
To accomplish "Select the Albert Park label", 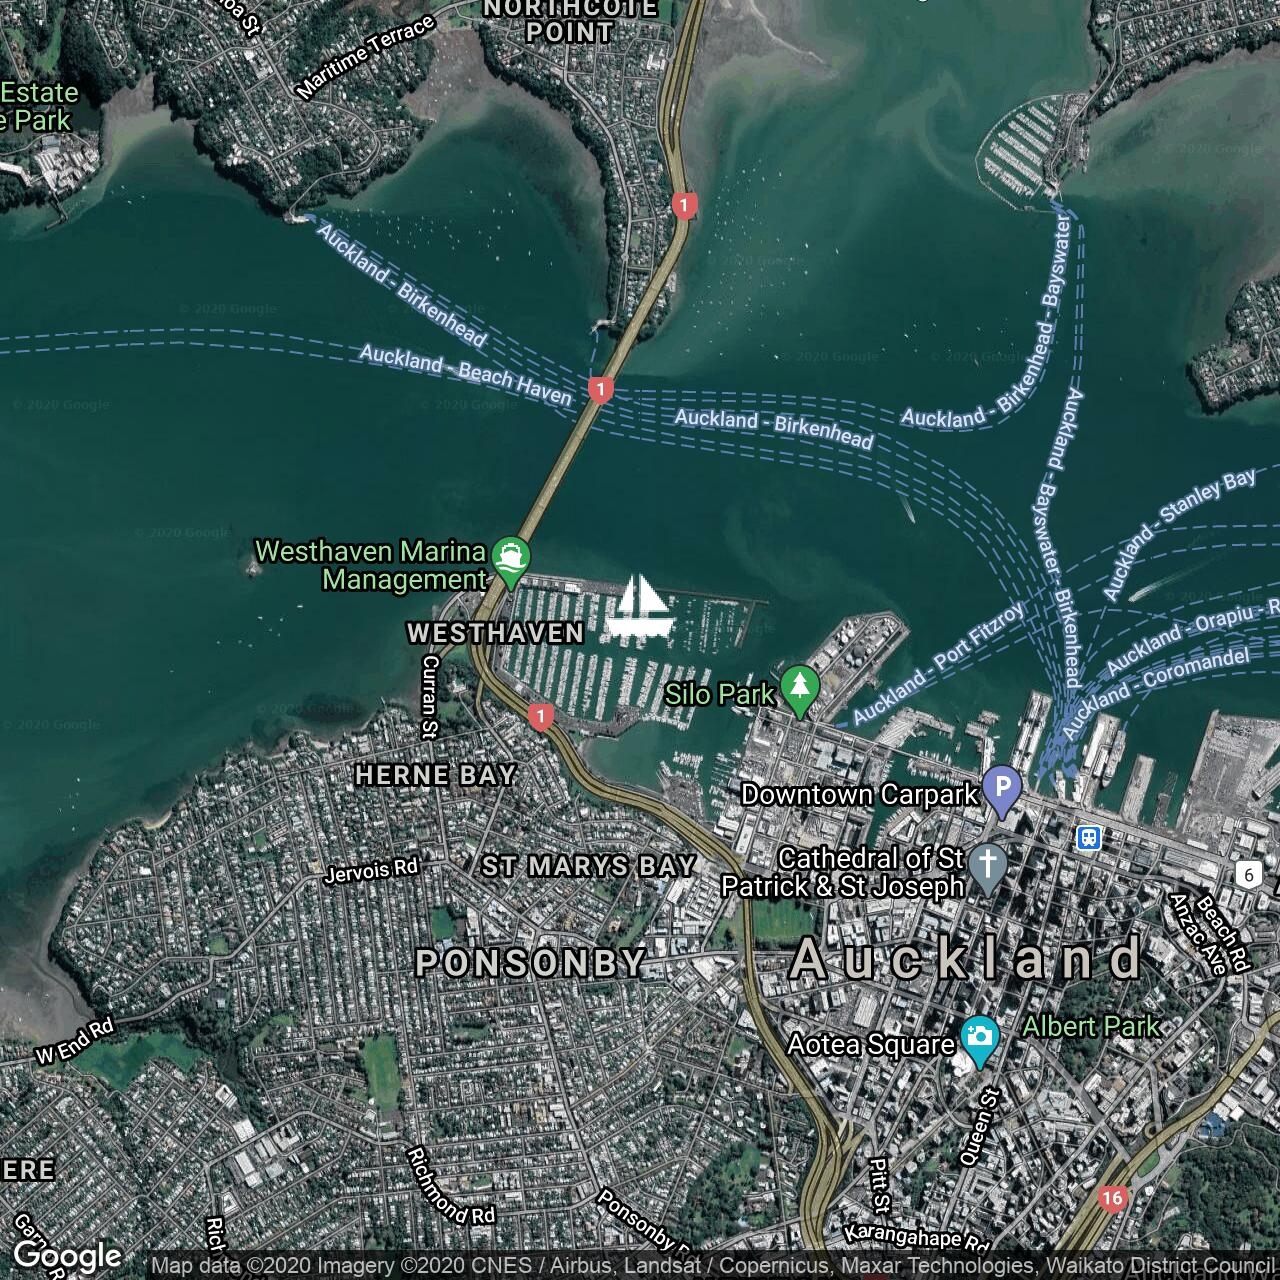I will [1091, 1026].
